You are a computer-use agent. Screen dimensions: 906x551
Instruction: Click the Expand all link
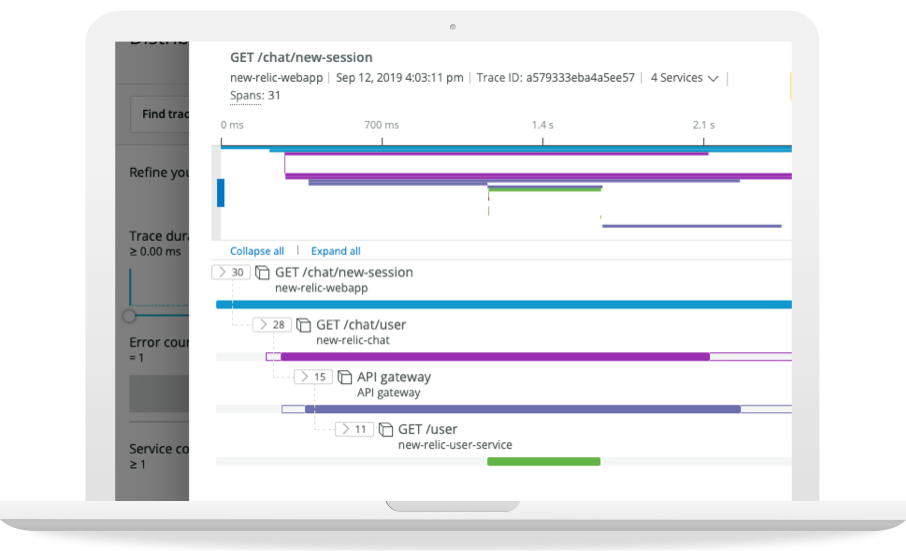tap(336, 251)
